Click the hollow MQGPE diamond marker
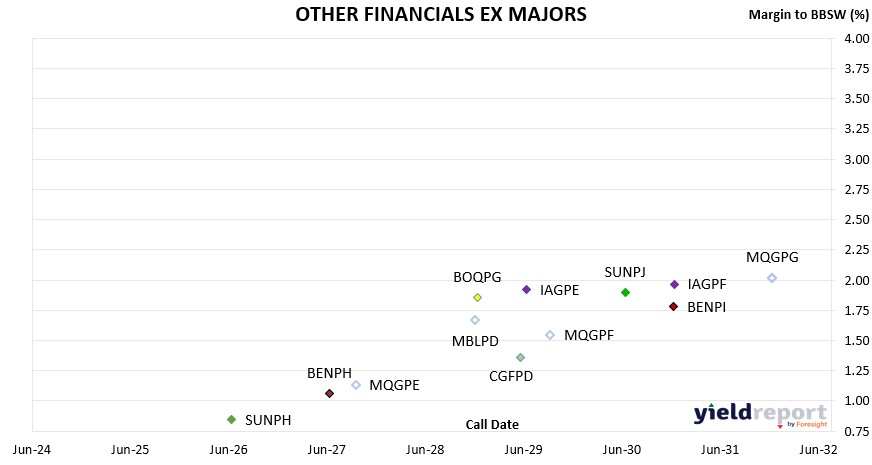 (356, 385)
